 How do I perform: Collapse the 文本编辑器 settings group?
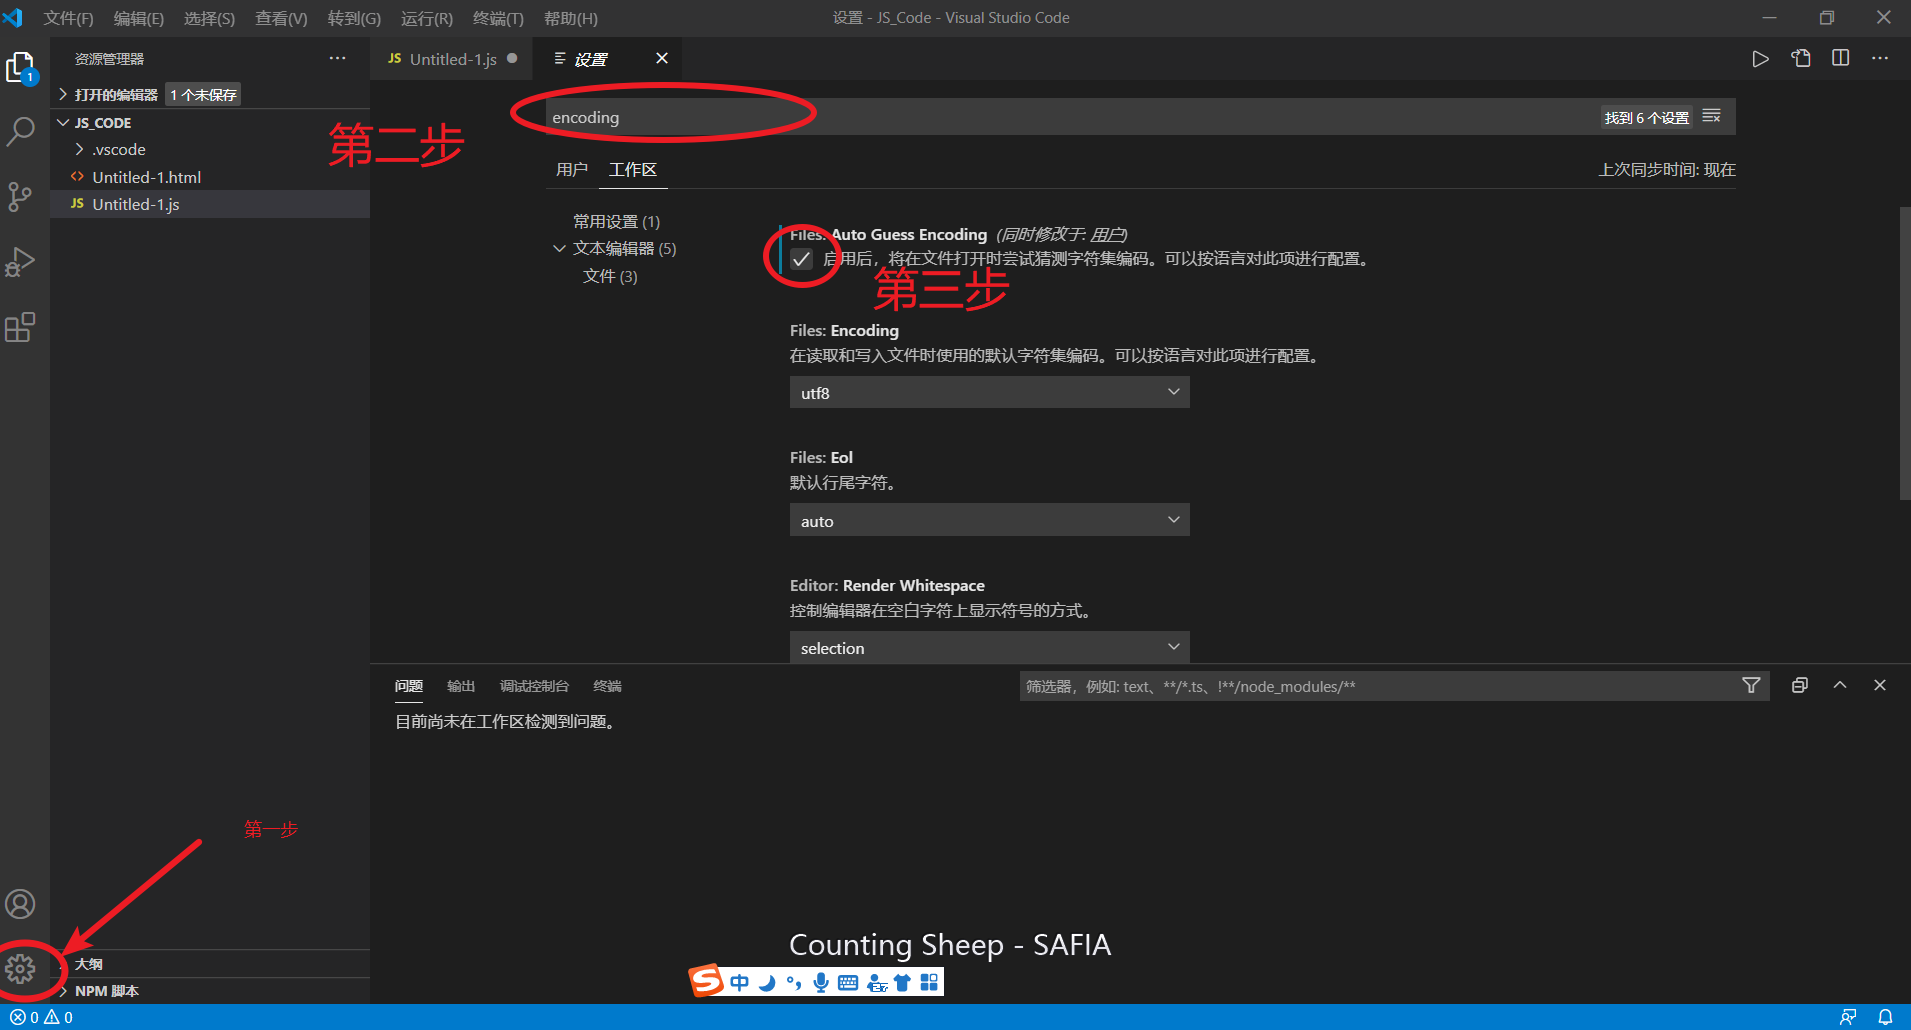click(559, 247)
